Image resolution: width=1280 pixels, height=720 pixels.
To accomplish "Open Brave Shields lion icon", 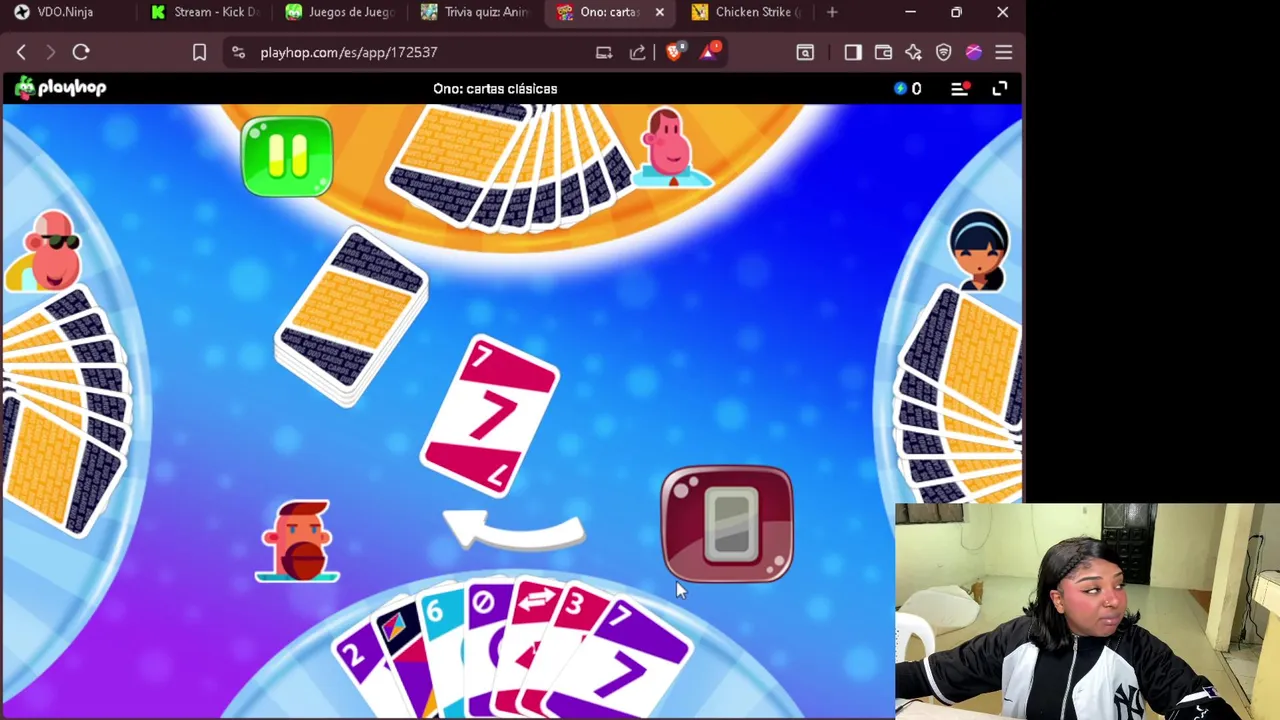I will (674, 52).
